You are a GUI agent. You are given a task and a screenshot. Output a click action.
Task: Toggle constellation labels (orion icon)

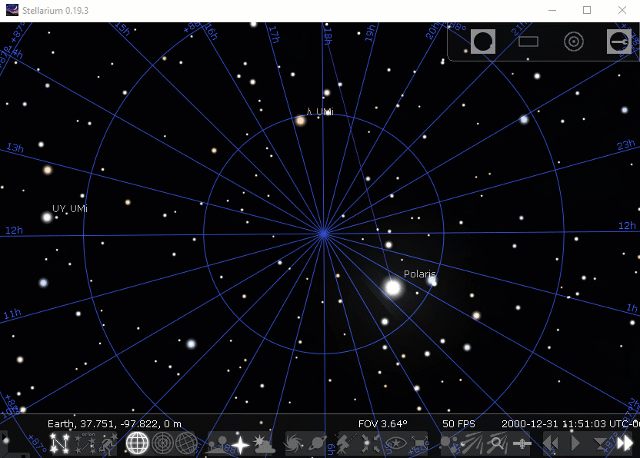(85, 443)
